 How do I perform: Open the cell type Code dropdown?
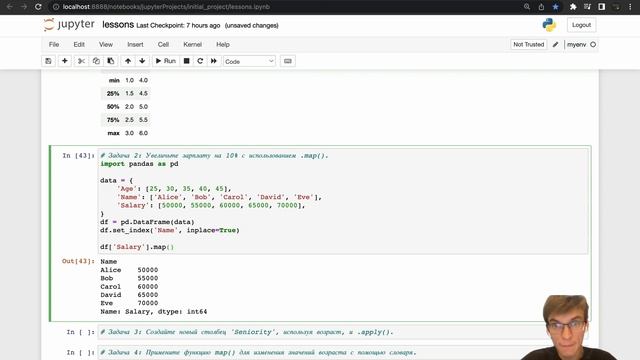pos(249,61)
